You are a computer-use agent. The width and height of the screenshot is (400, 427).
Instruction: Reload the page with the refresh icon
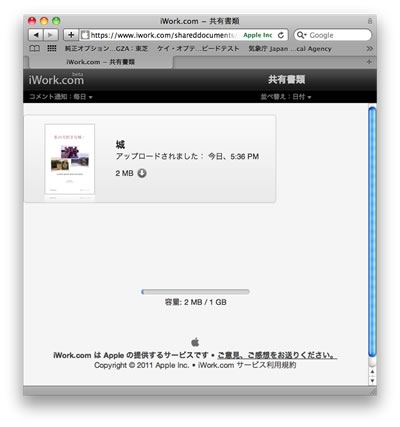pyautogui.click(x=281, y=35)
